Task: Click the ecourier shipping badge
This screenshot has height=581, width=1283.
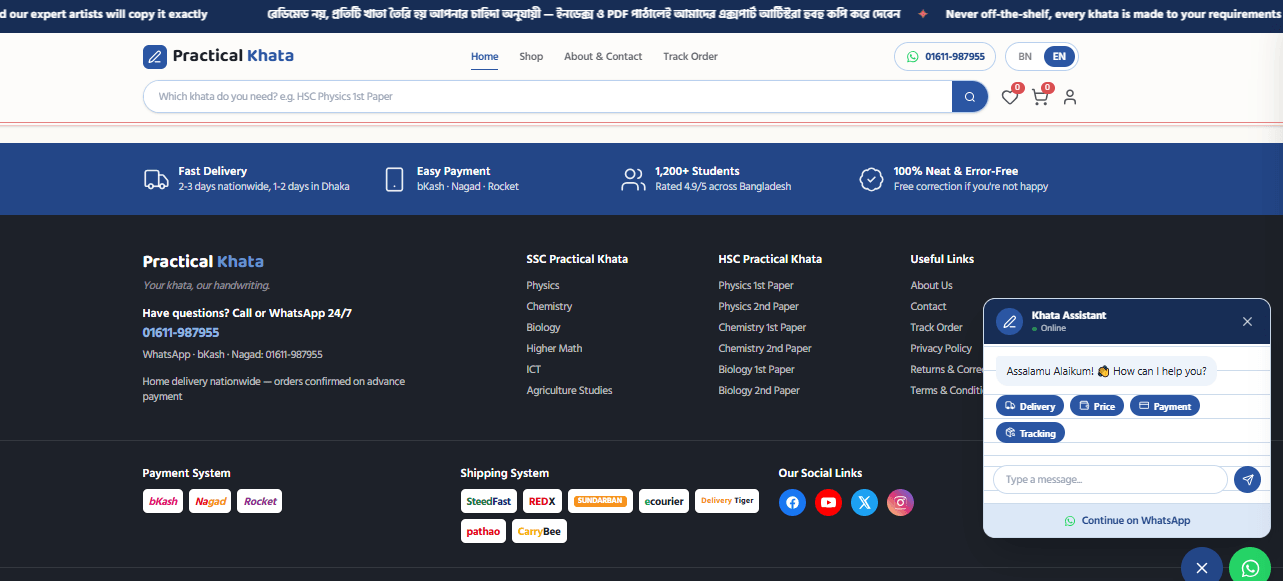Action: click(664, 501)
